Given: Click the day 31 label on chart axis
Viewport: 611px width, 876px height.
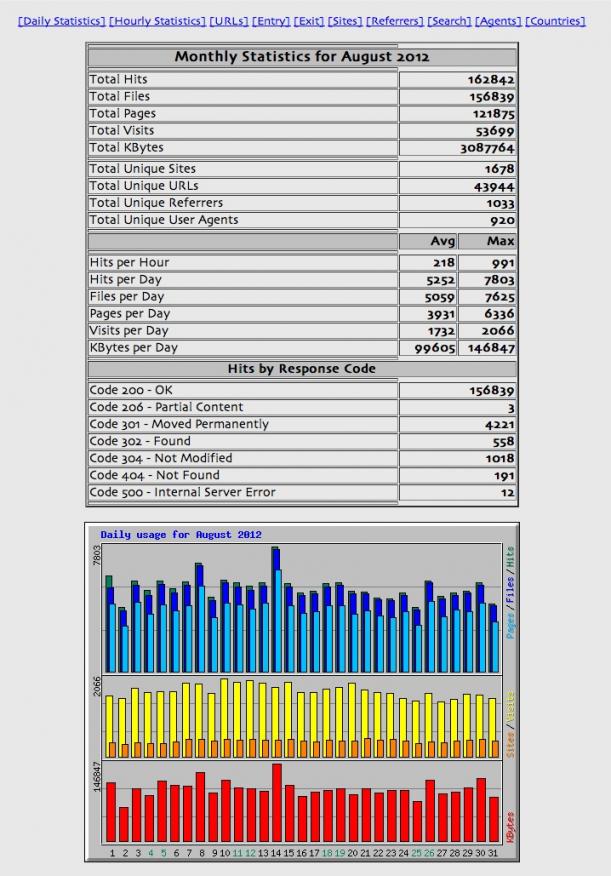Looking at the screenshot, I should click(x=492, y=853).
